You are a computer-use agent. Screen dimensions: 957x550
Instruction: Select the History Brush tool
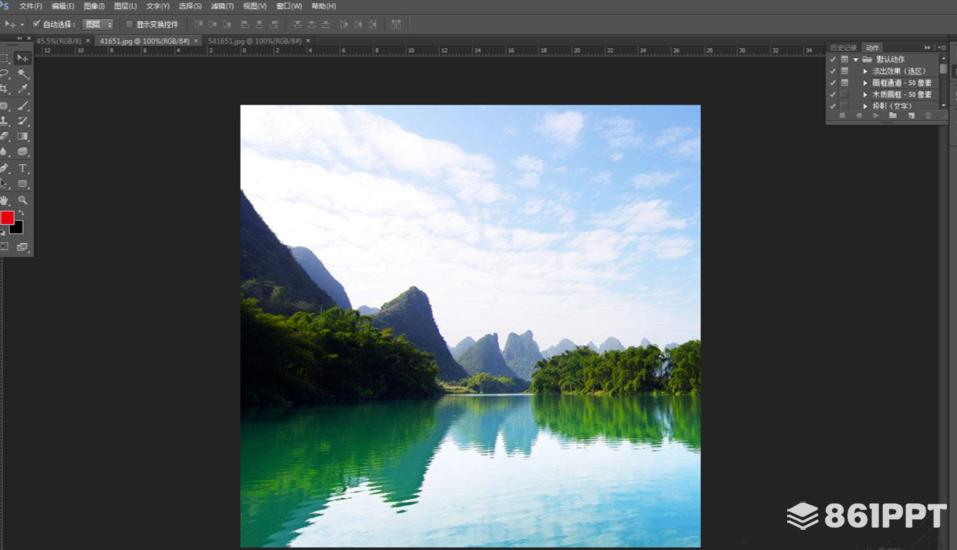click(23, 121)
